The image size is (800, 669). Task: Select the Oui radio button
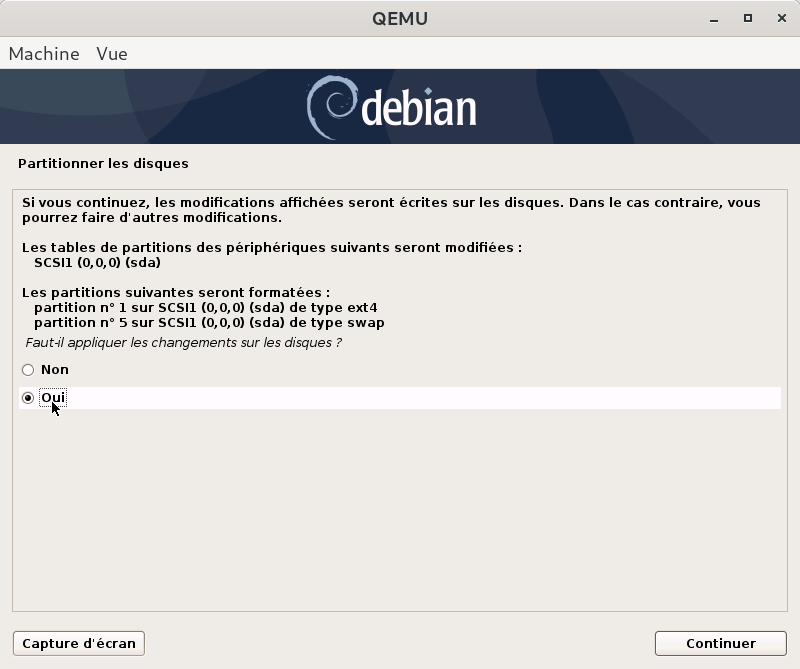coord(28,398)
